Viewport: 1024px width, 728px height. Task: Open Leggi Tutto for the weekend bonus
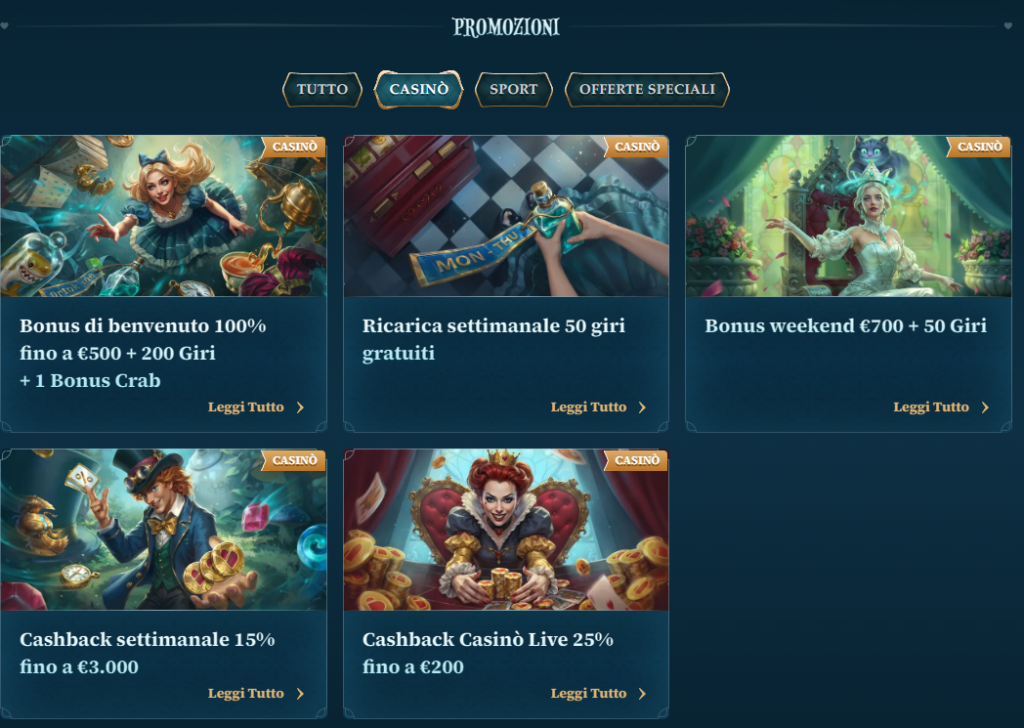point(931,407)
